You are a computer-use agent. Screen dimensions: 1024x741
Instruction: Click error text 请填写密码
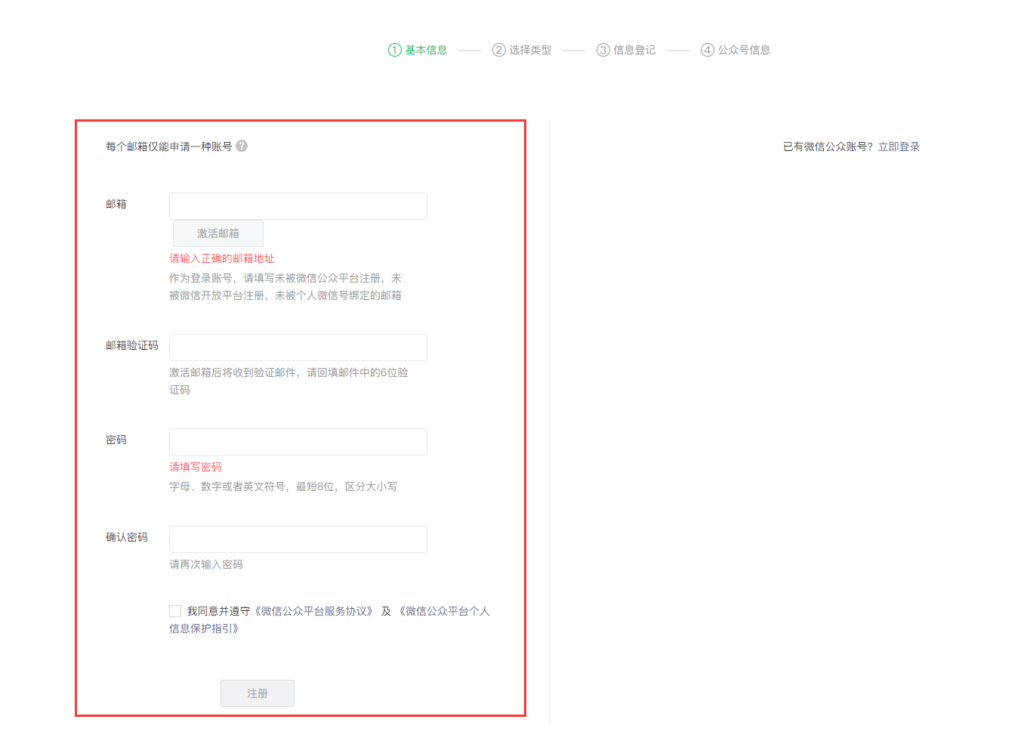pyautogui.click(x=196, y=467)
